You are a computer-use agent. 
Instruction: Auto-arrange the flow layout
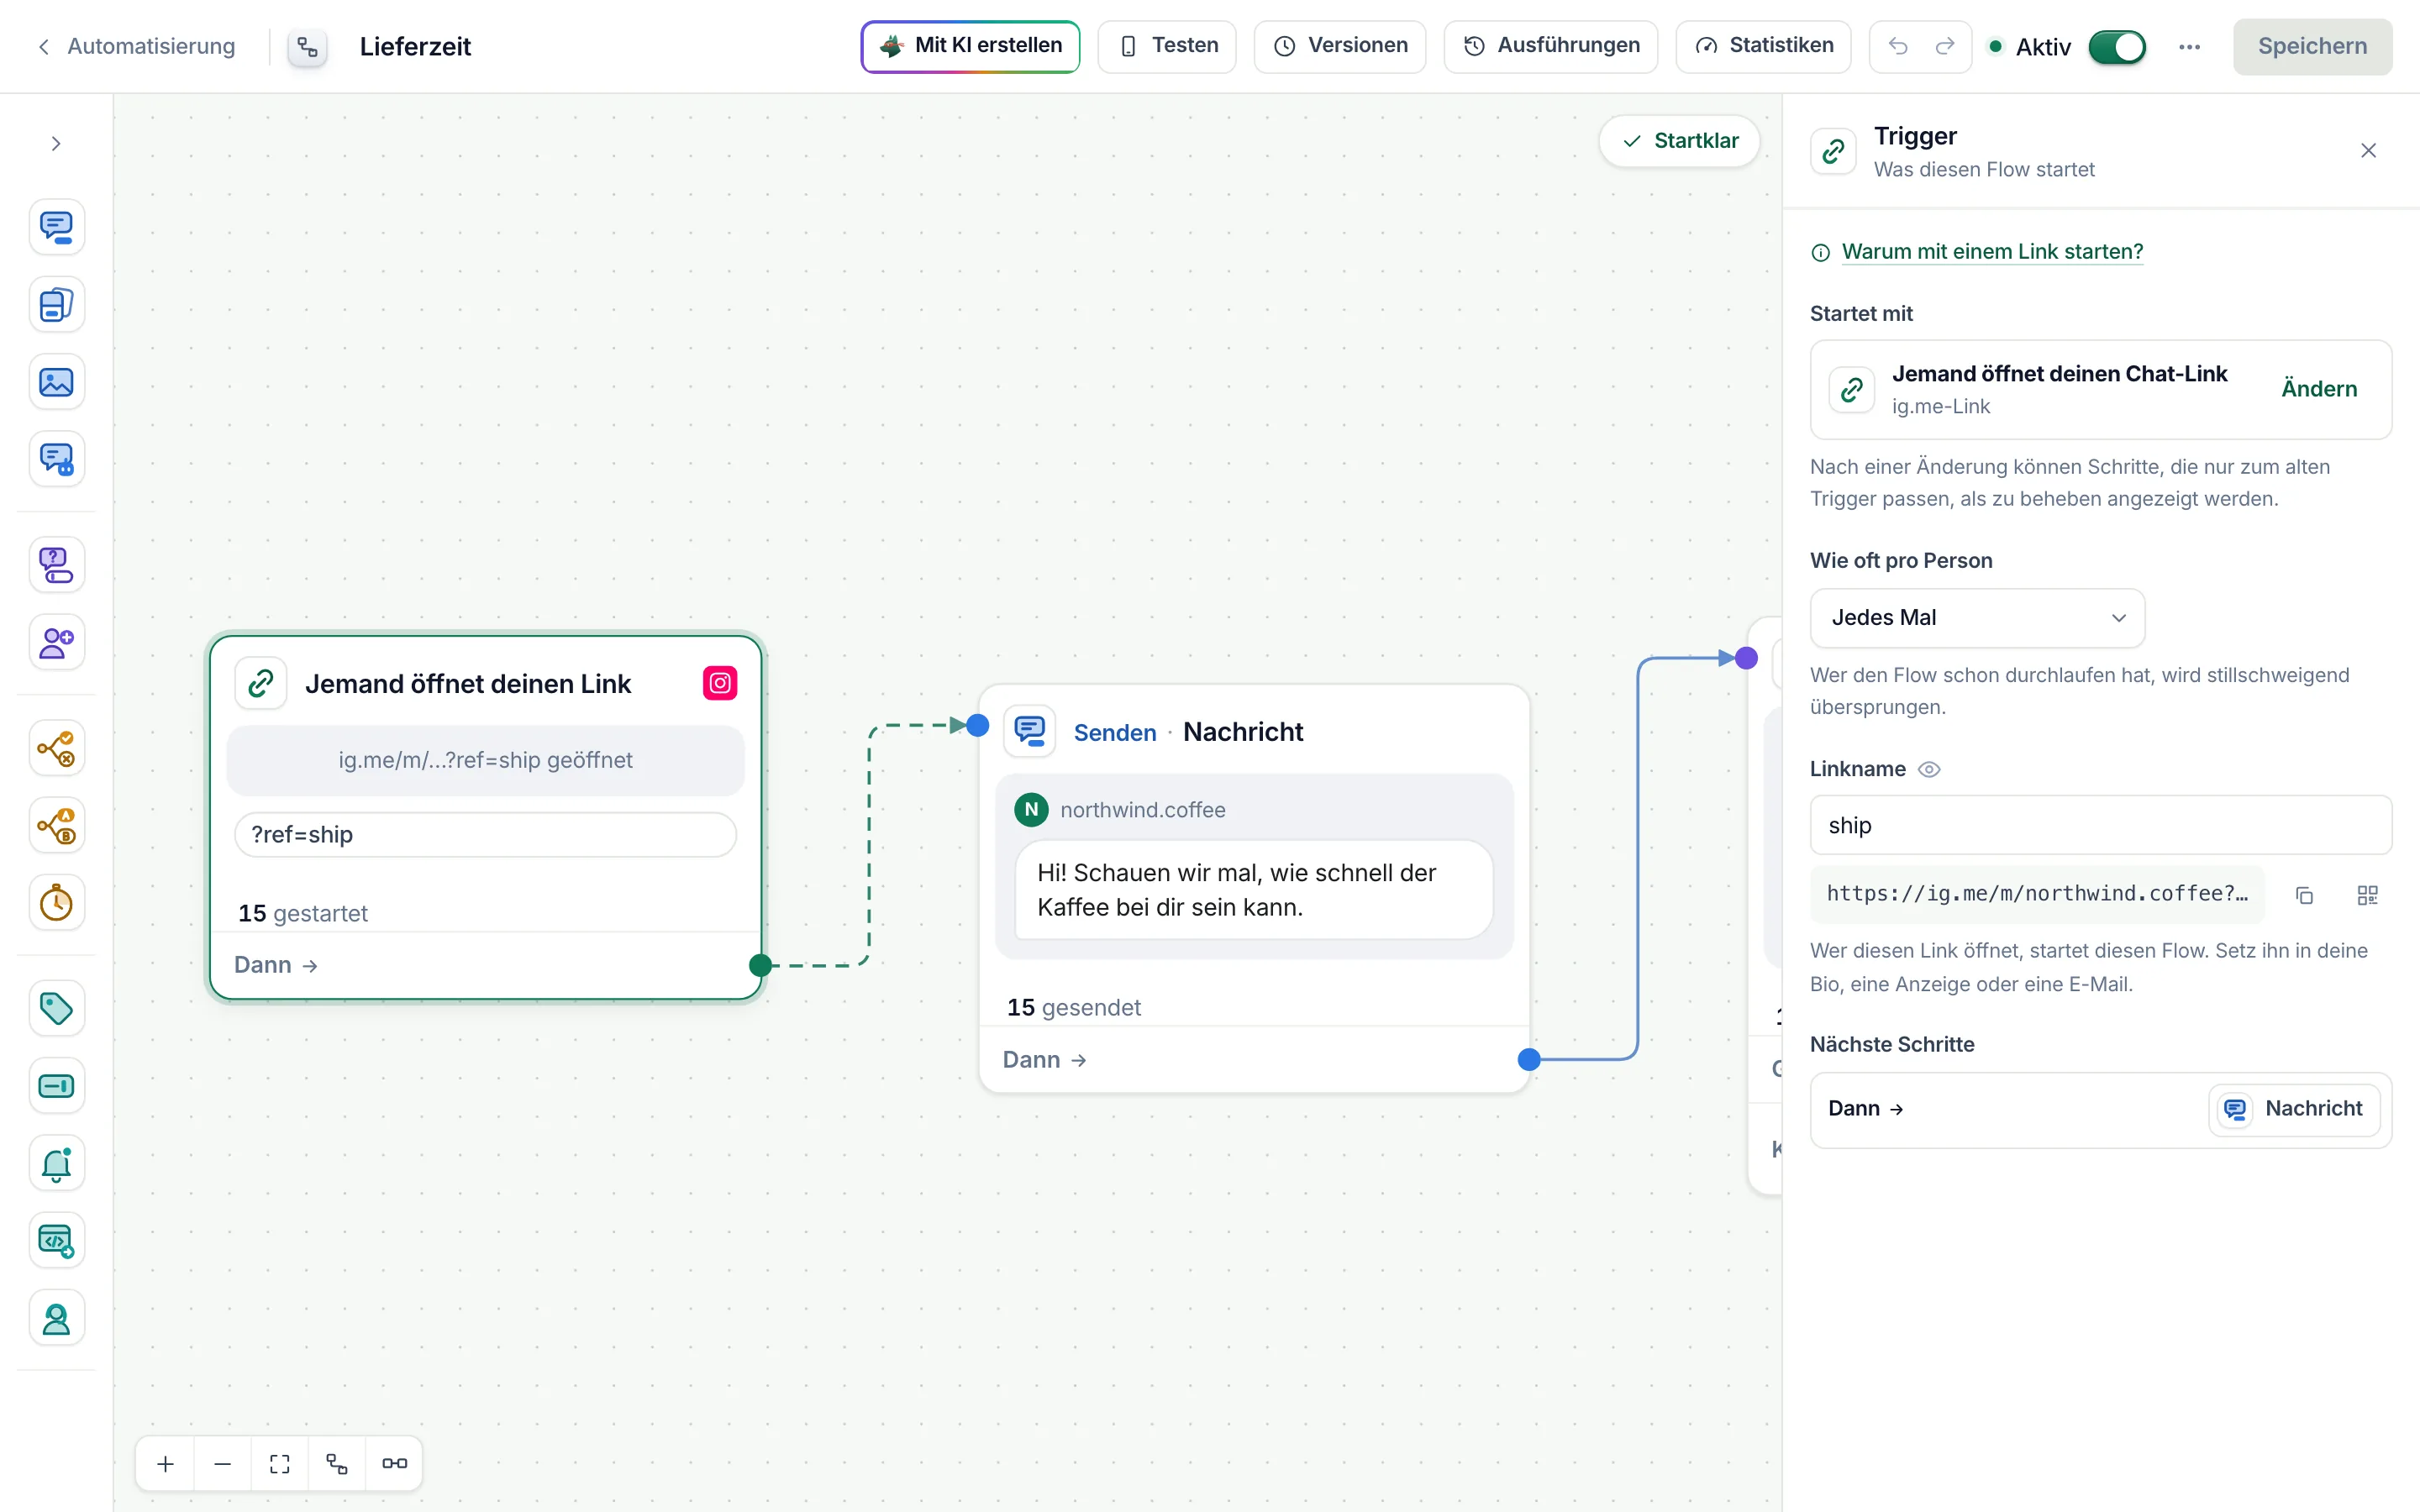click(337, 1464)
